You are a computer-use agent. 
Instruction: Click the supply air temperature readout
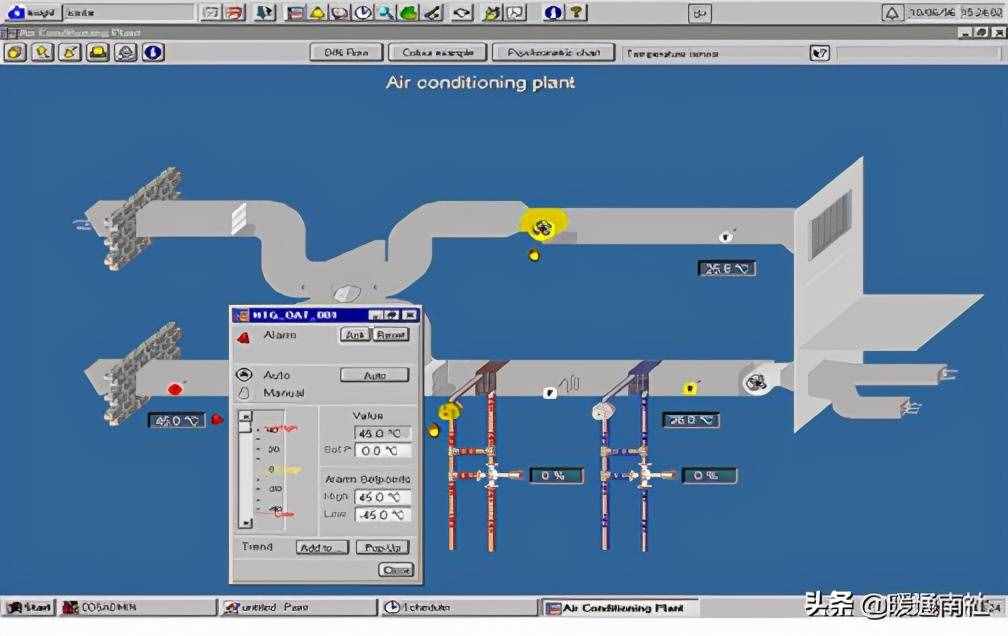pos(691,420)
